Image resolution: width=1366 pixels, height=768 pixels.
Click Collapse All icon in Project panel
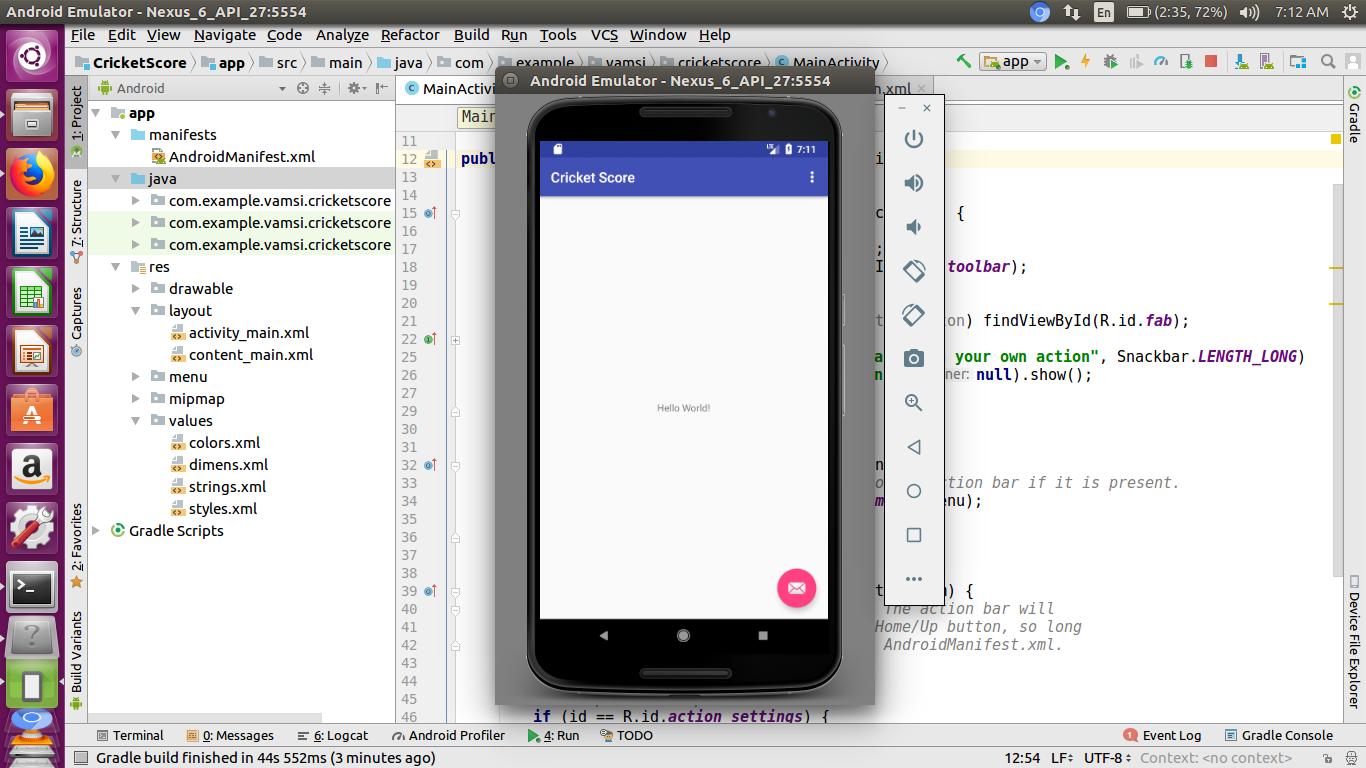click(x=324, y=88)
